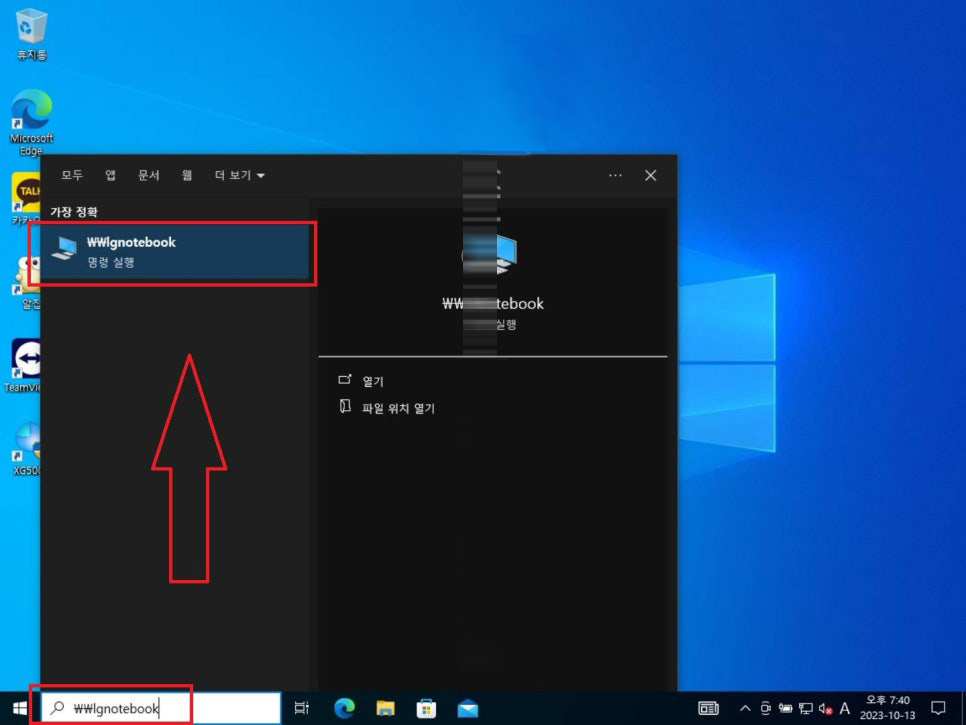Switch to the 문서 search tab
The width and height of the screenshot is (966, 725).
(x=148, y=176)
